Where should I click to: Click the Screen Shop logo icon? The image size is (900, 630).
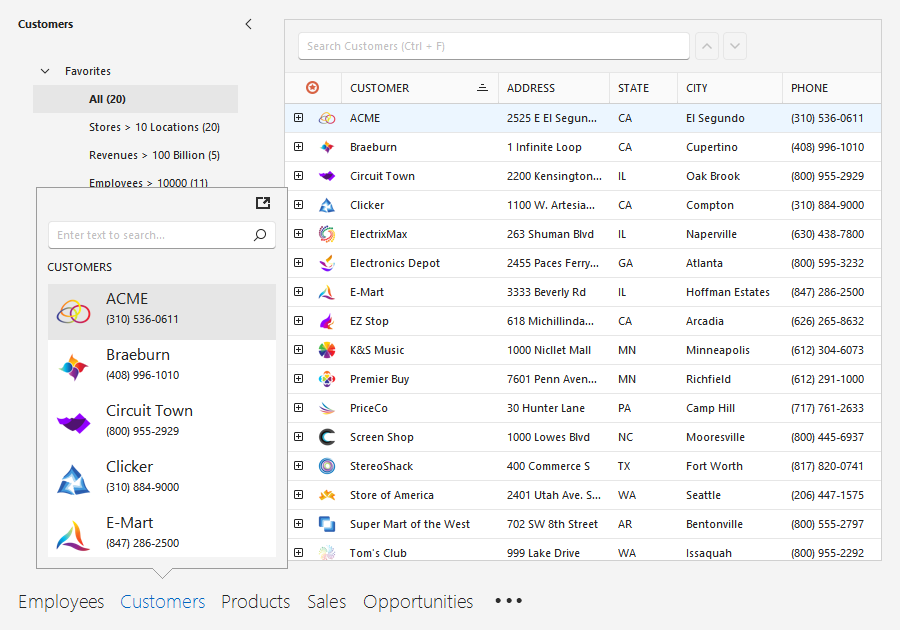pos(327,437)
